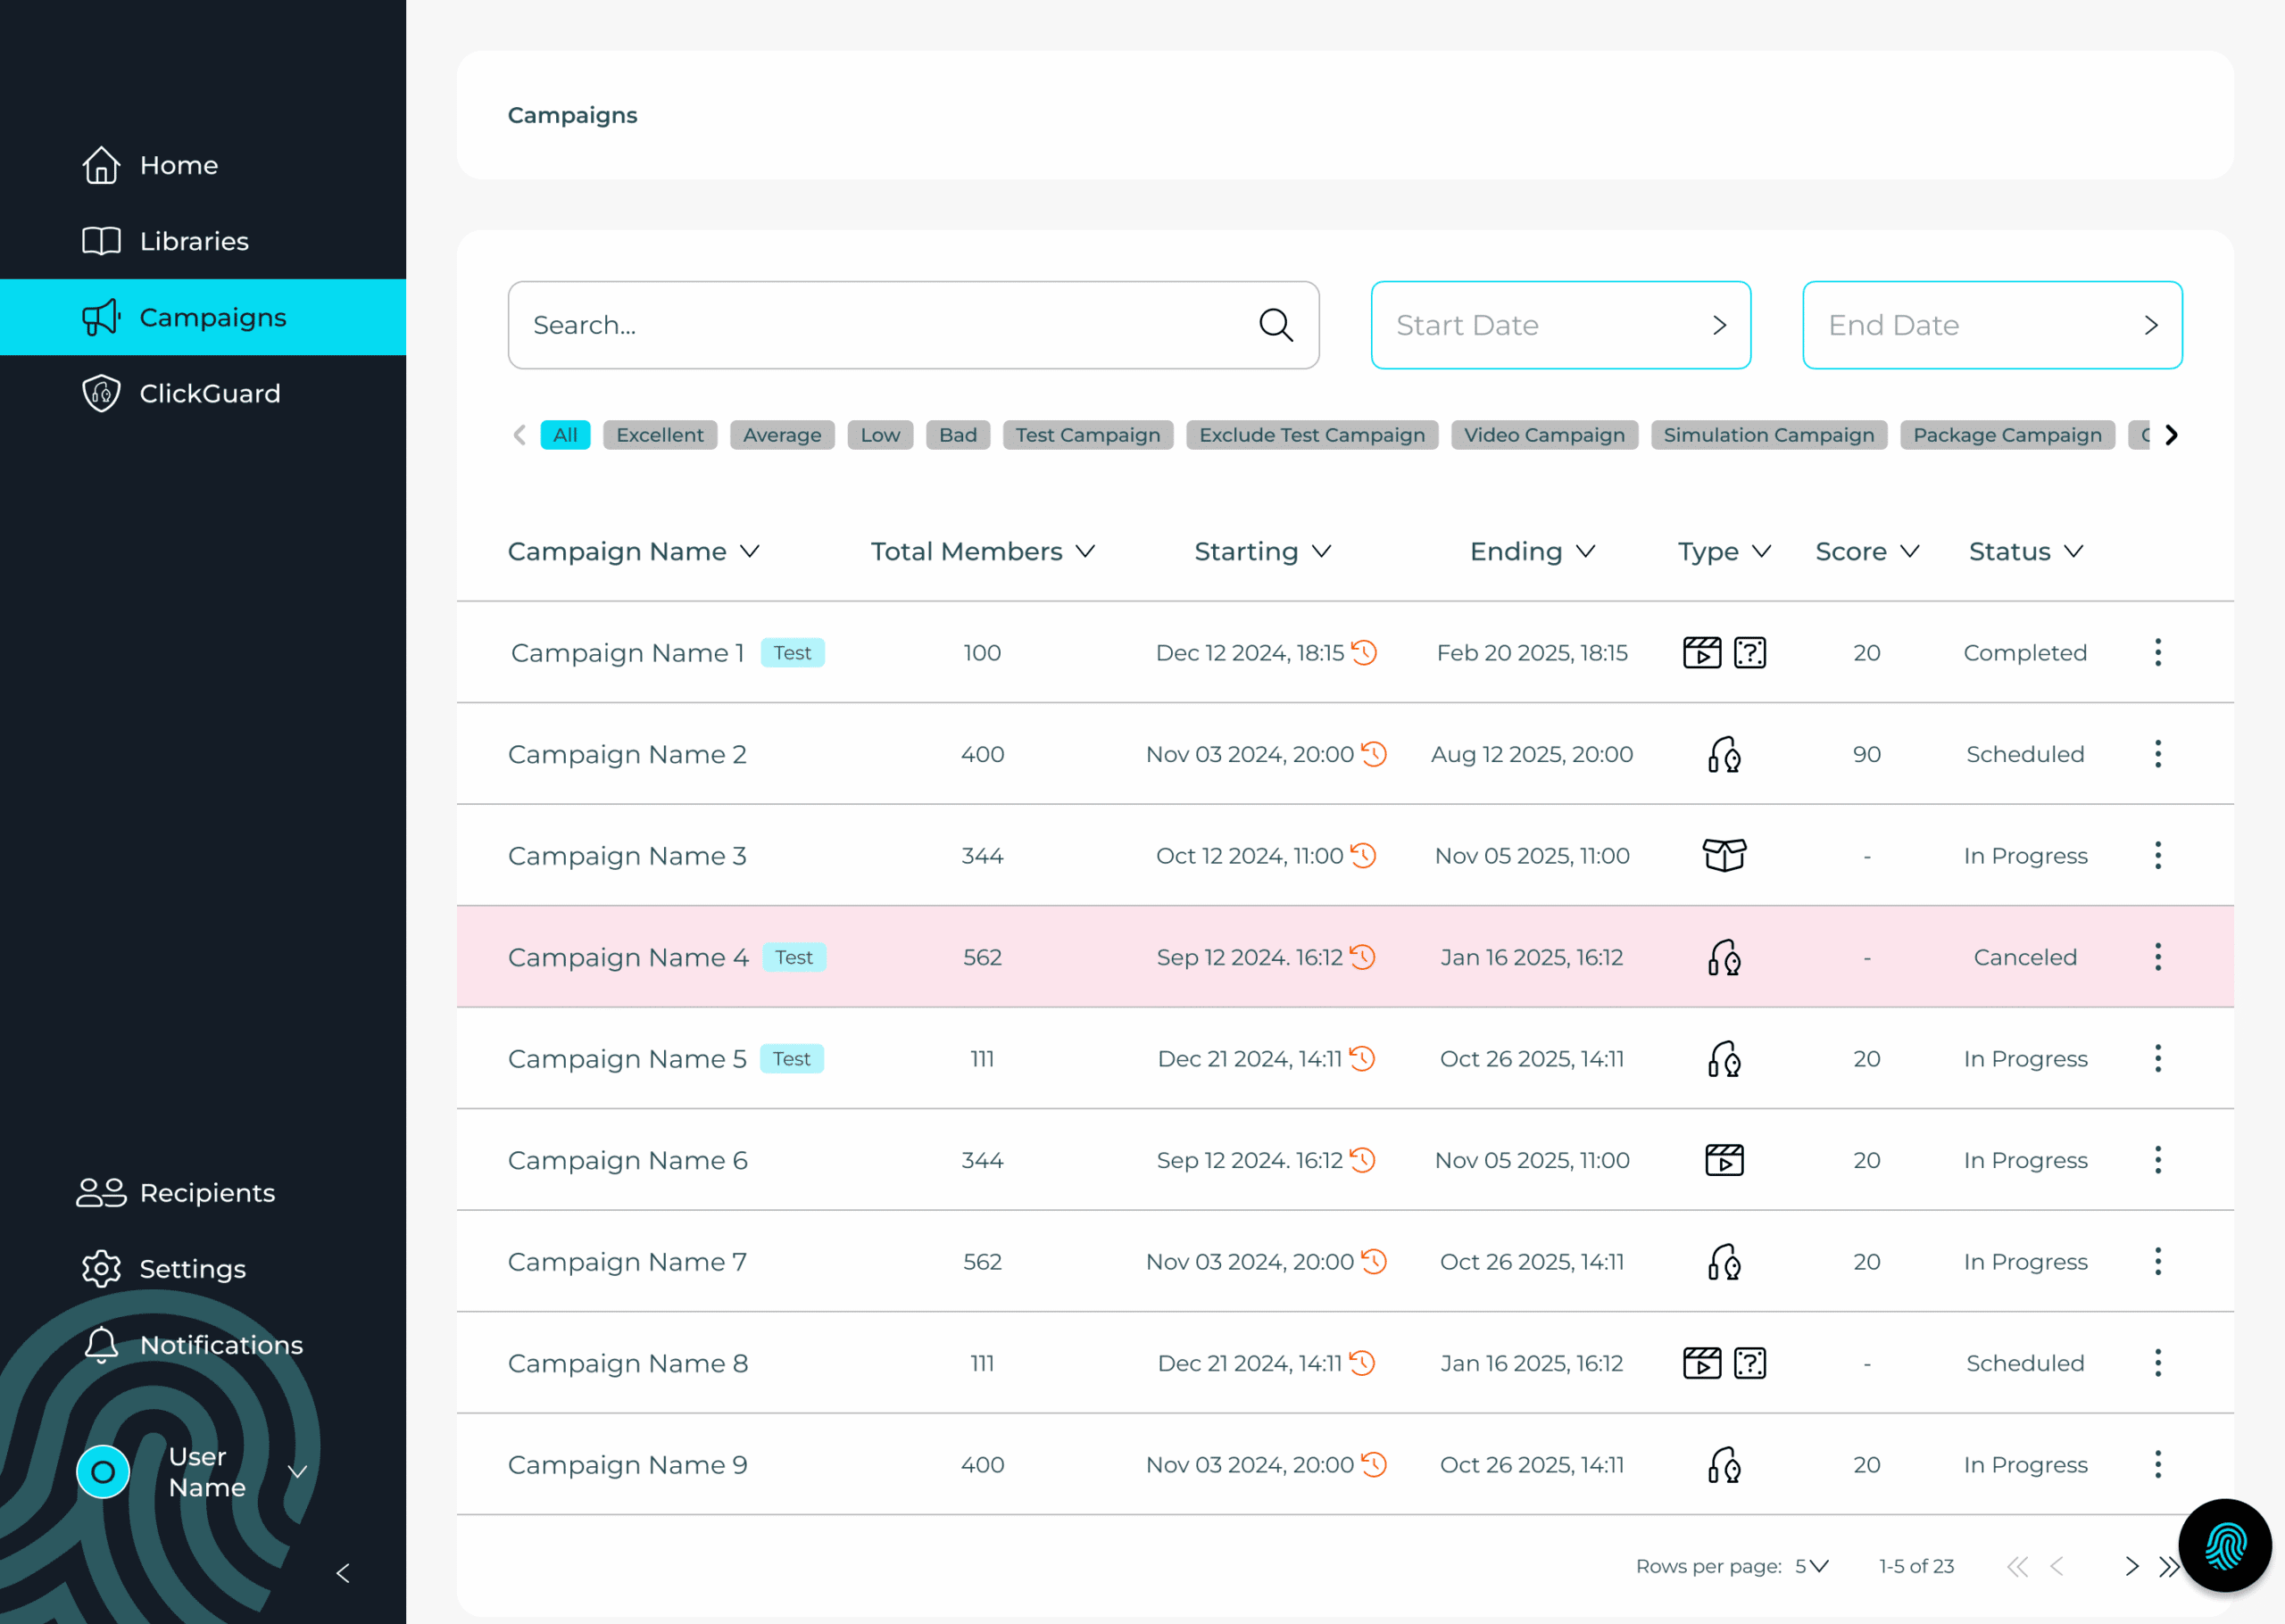Open the floating fingerprint assistant button
The image size is (2285, 1624).
[x=2225, y=1546]
